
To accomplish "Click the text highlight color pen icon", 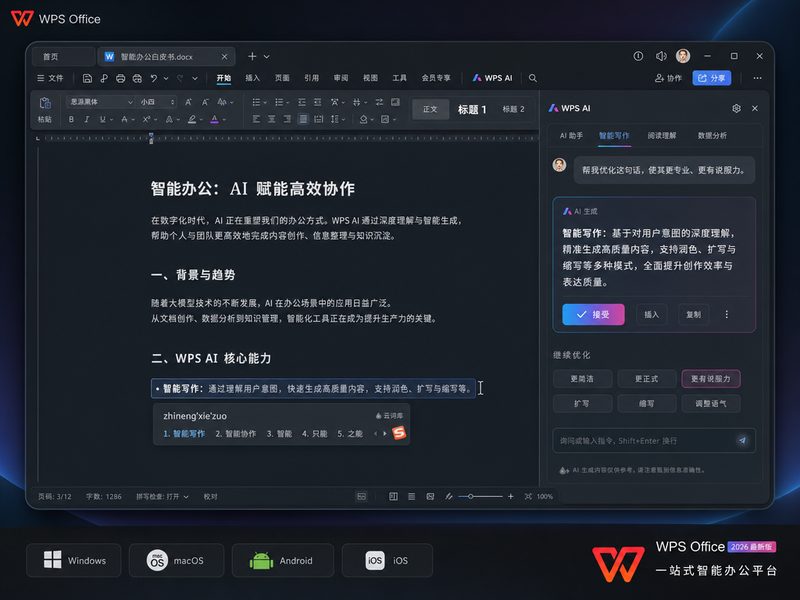I will click(x=192, y=119).
